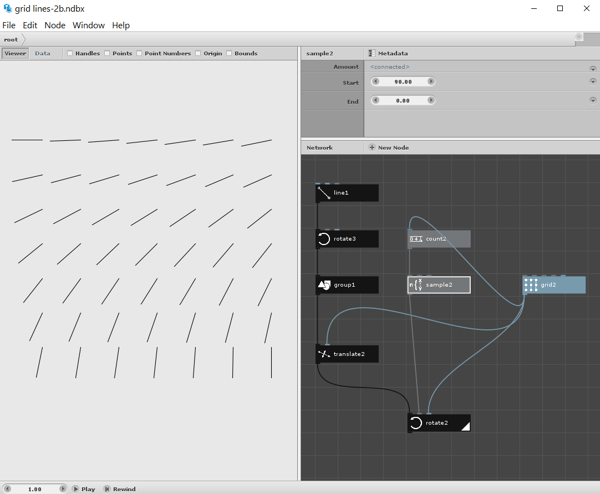Select the group1 node label
The height and width of the screenshot is (494, 600).
click(344, 285)
